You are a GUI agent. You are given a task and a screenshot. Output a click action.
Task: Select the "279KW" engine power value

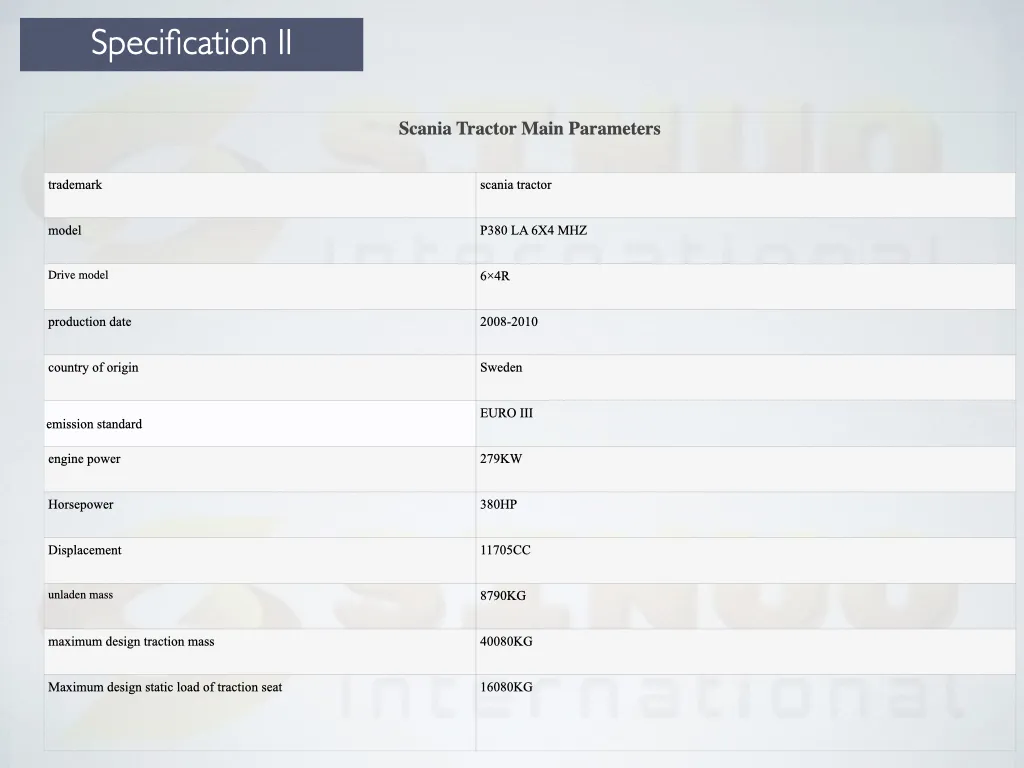pos(501,460)
